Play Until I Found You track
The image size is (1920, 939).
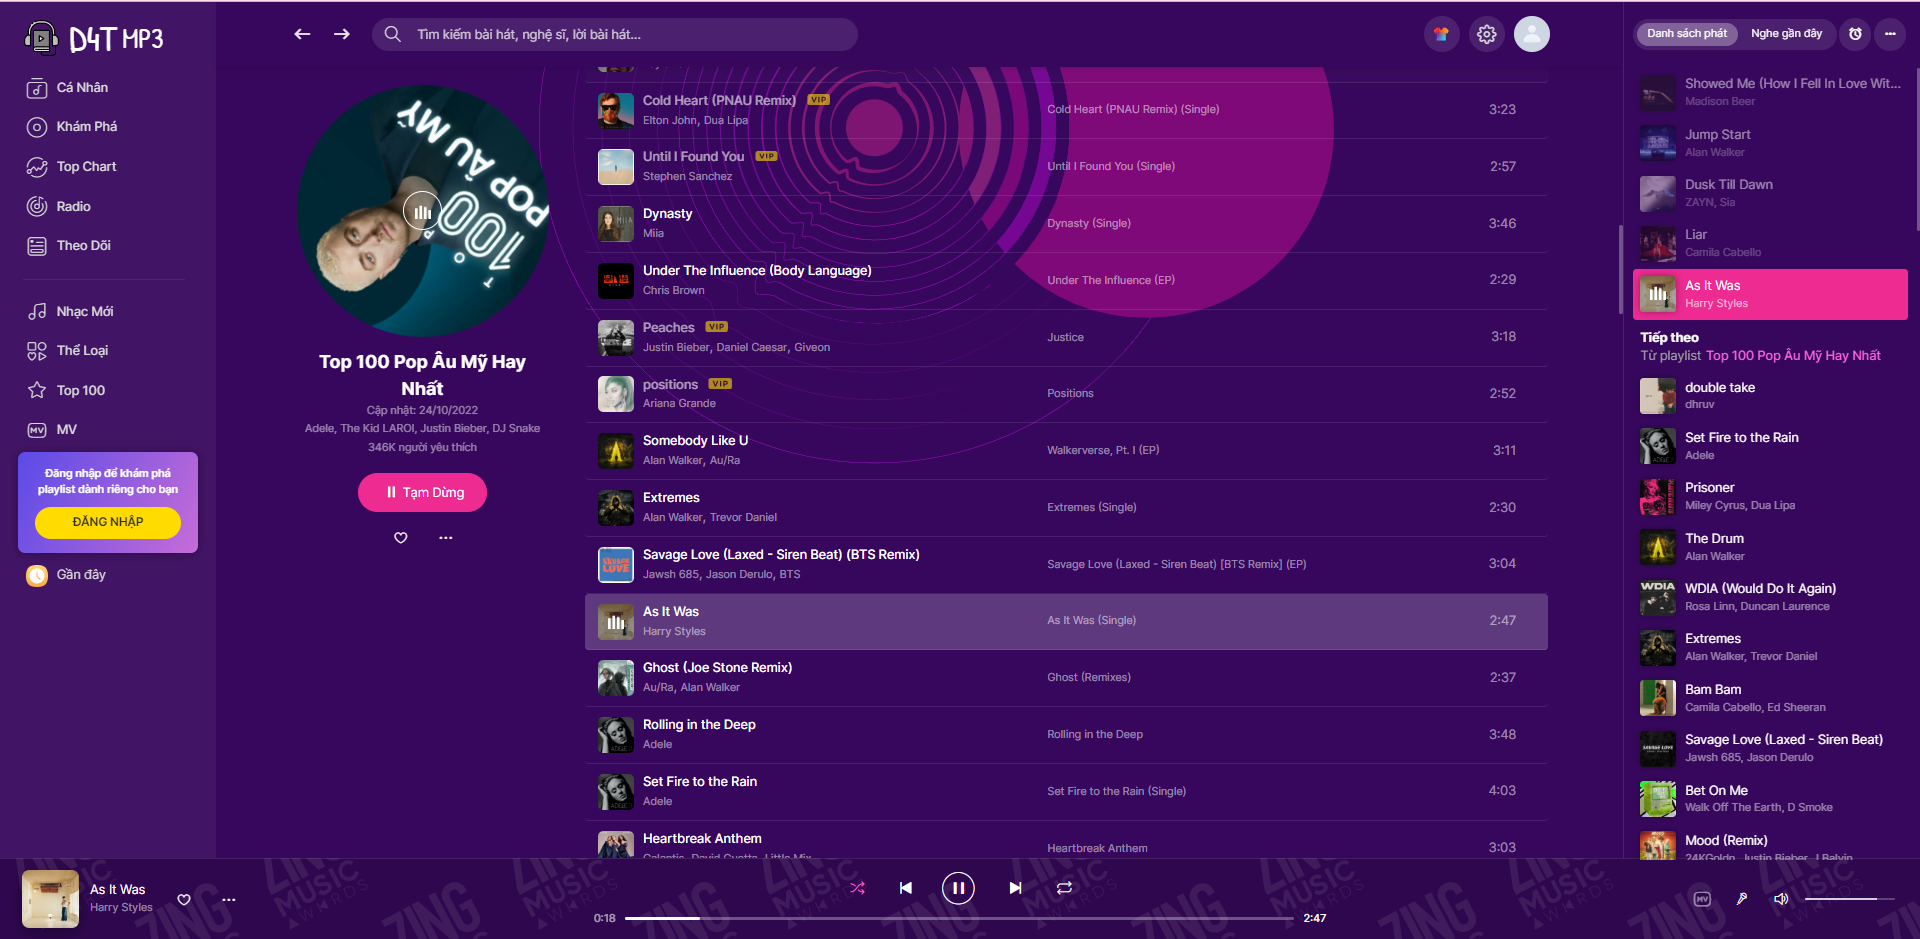[1066, 167]
